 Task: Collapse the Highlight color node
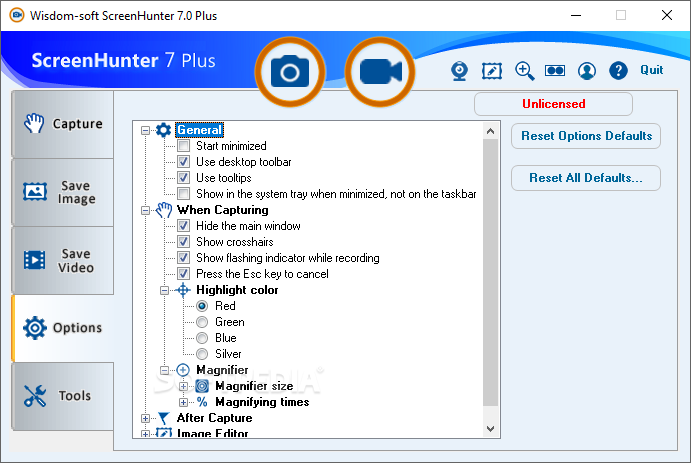click(x=164, y=290)
